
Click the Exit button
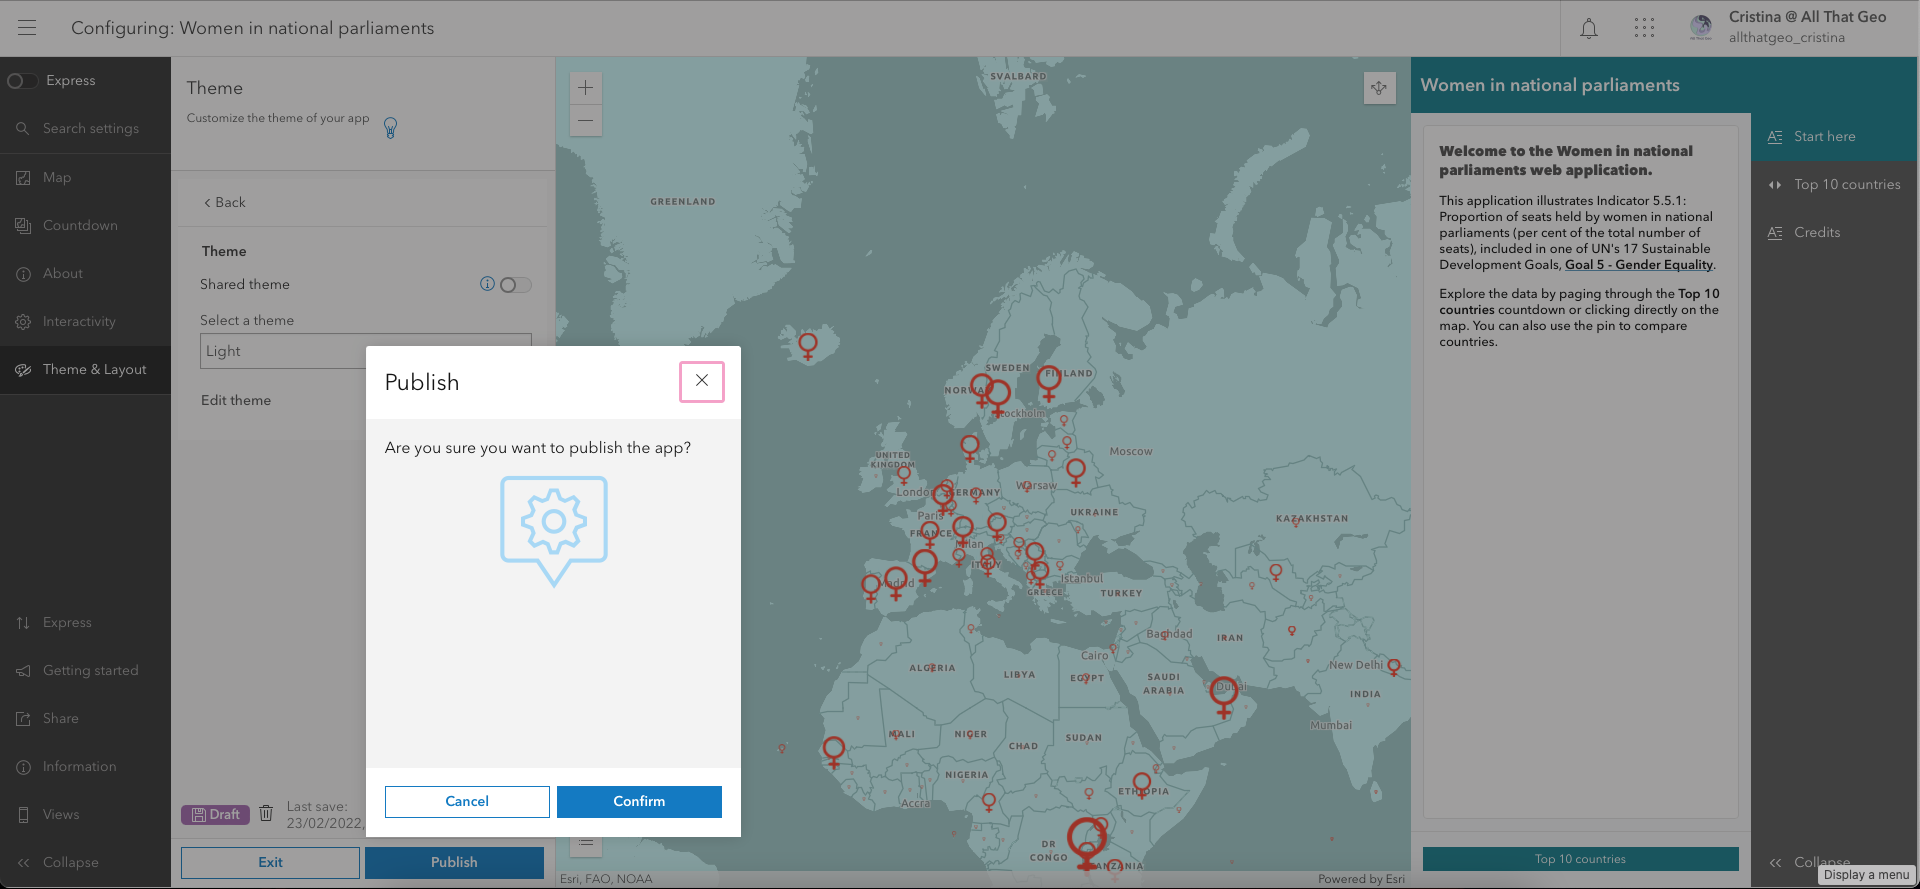270,862
